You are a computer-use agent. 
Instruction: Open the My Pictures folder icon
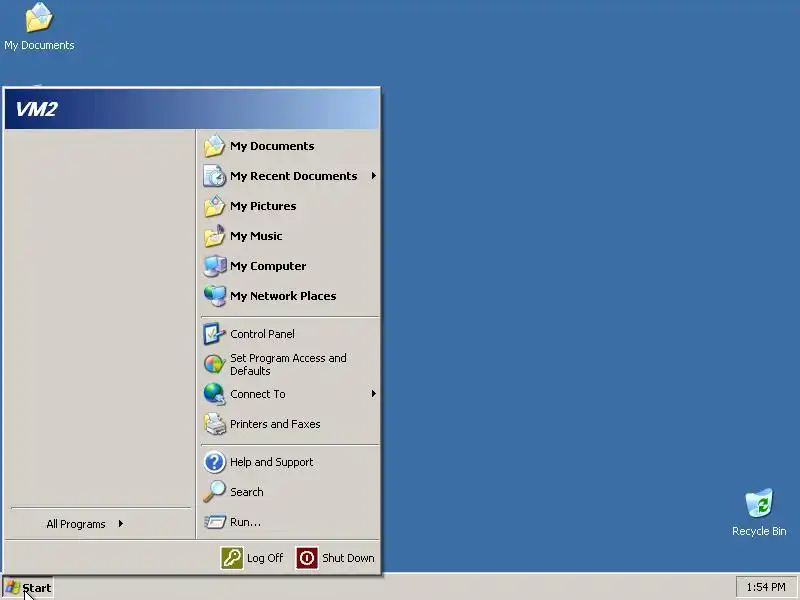click(x=214, y=206)
